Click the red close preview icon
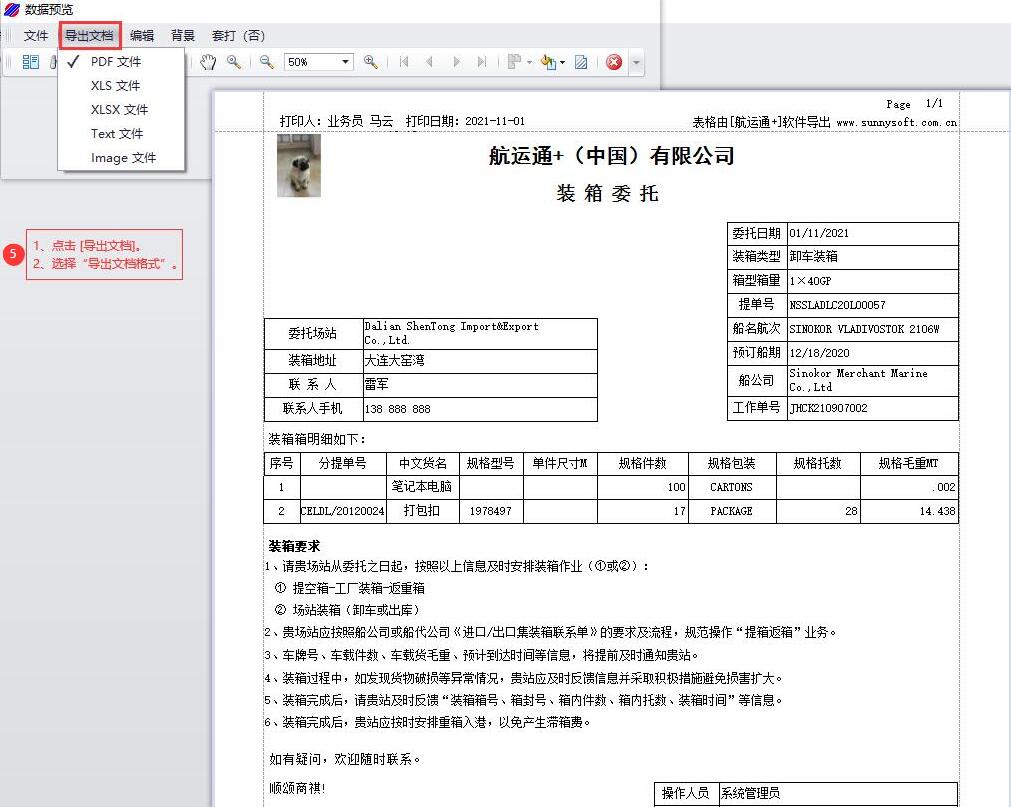Image resolution: width=1011 pixels, height=807 pixels. 614,62
